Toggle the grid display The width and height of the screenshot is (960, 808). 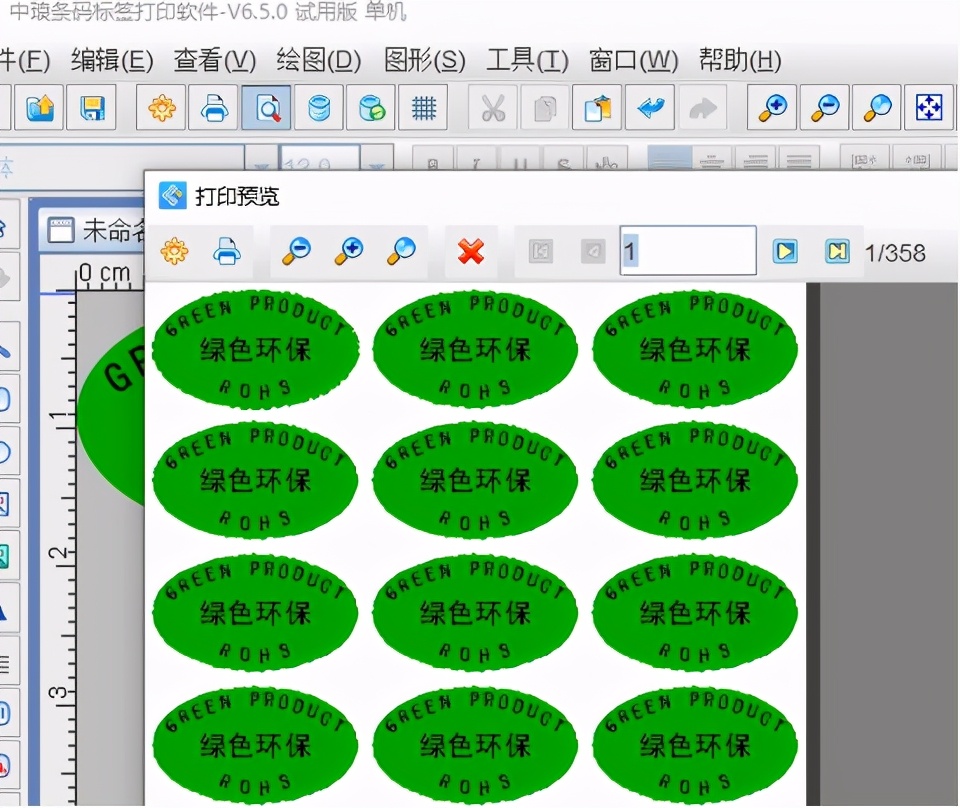[423, 108]
